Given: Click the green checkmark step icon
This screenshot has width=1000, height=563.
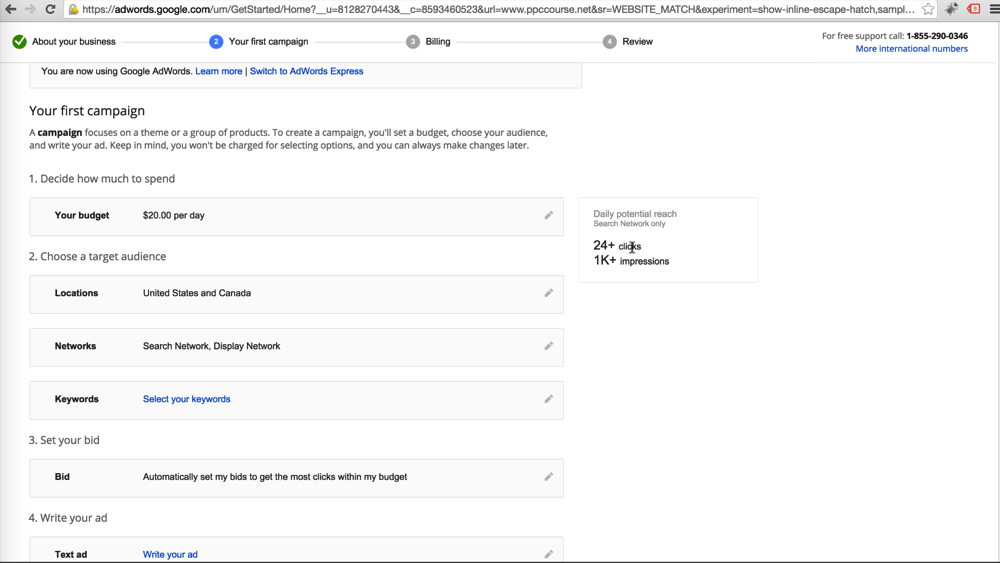Looking at the screenshot, I should tap(19, 41).
